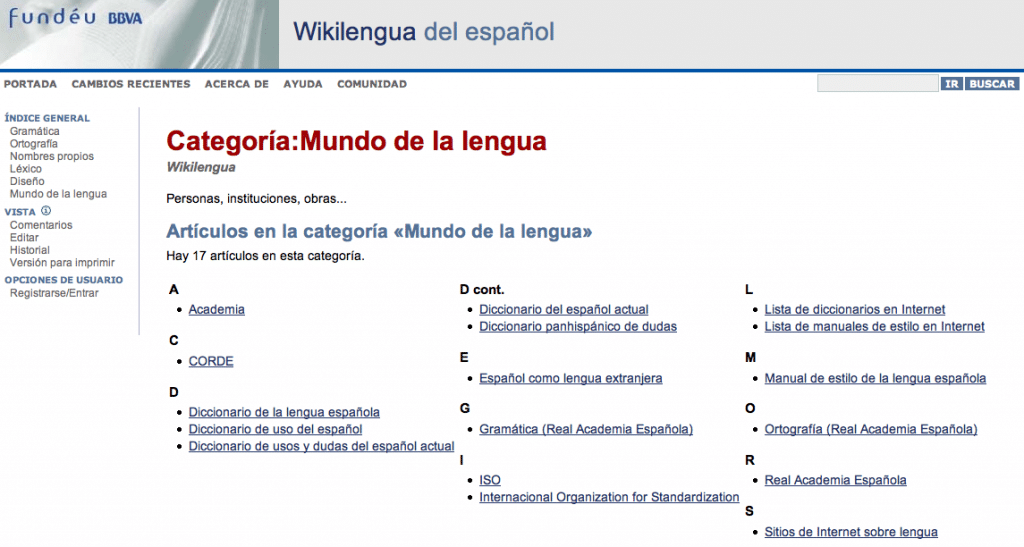Click the 'D cont.' section heading
Screen dimensions: 1024x547
(482, 289)
